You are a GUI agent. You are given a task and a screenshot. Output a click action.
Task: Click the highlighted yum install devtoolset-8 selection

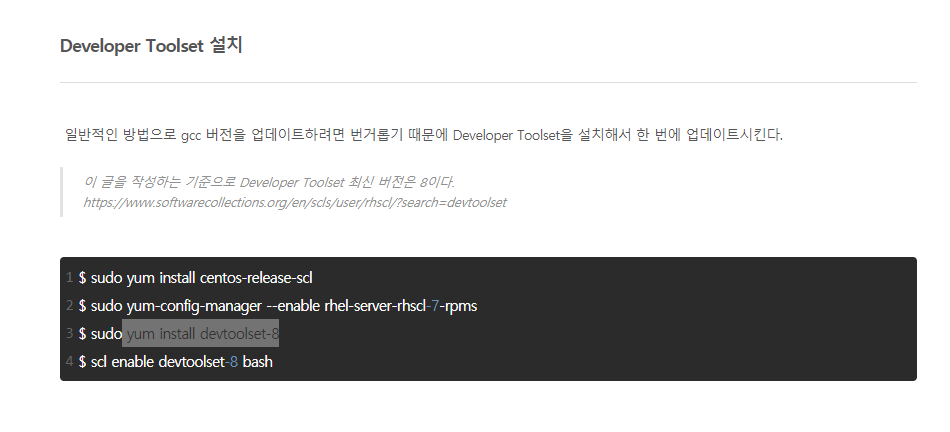[x=201, y=333]
